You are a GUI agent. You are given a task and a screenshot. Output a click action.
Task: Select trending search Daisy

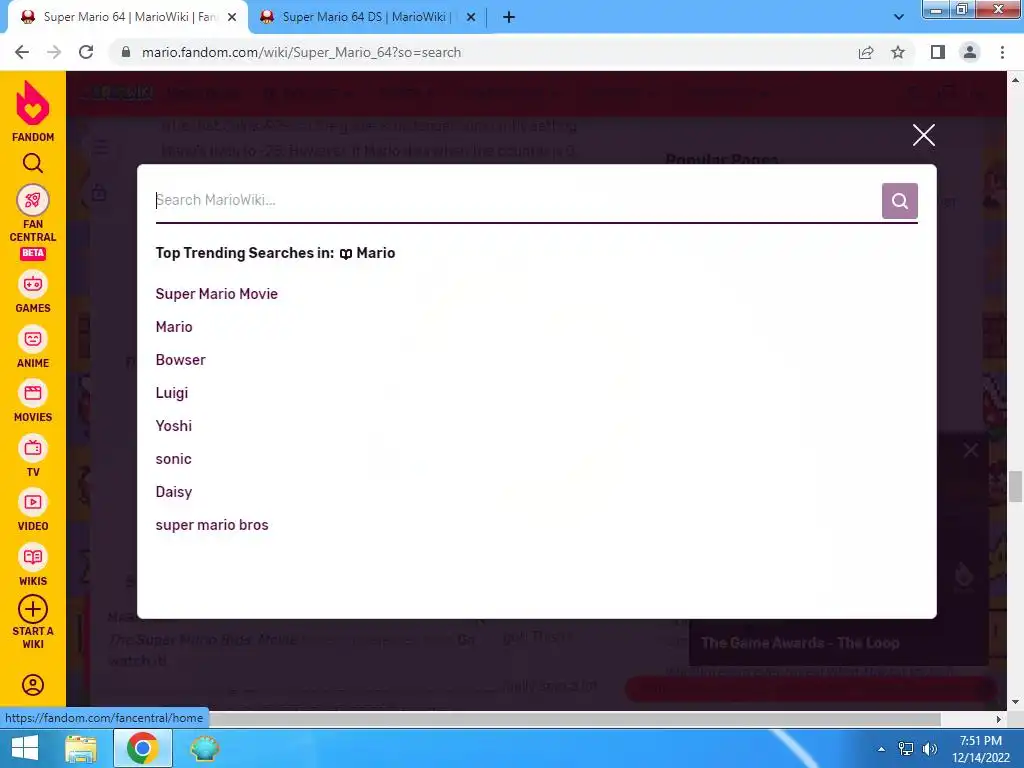tap(174, 492)
